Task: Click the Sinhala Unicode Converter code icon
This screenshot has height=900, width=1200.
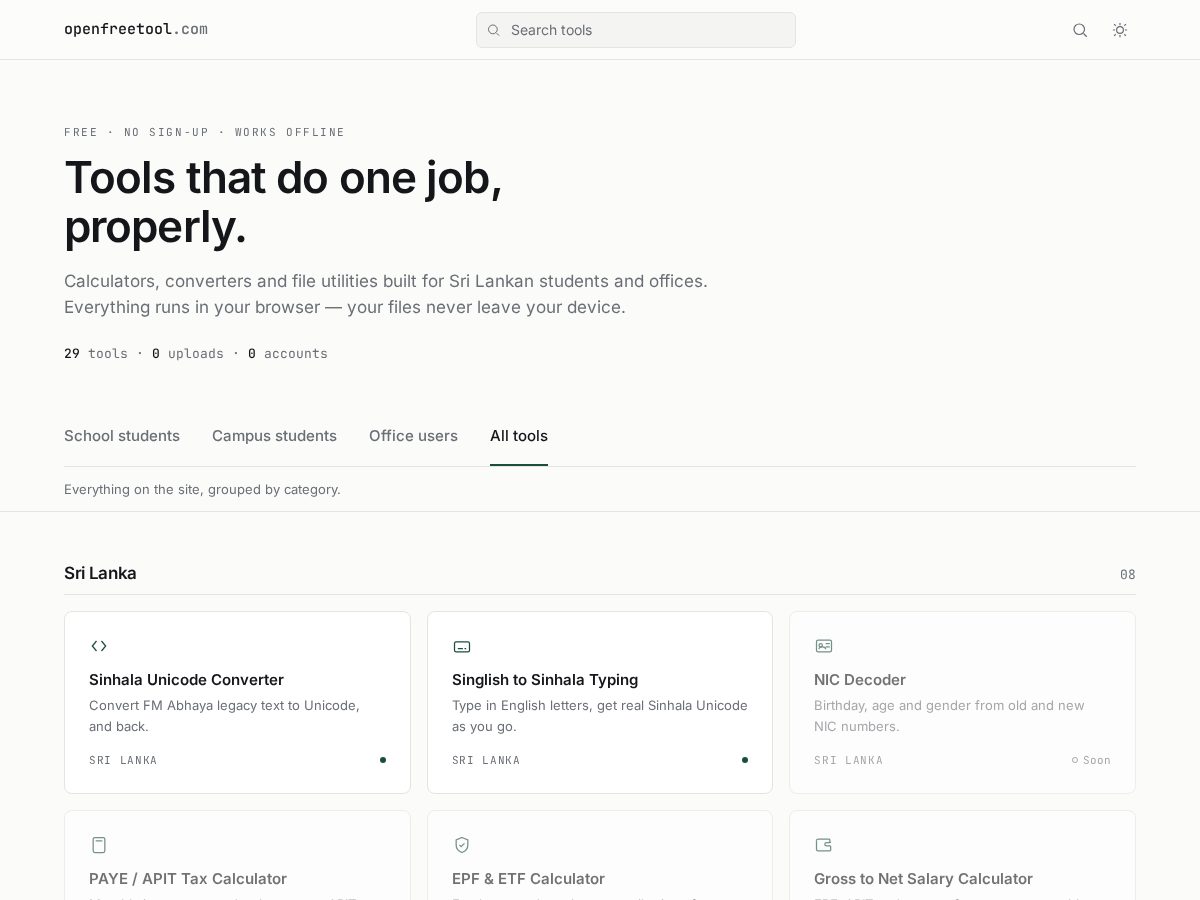Action: tap(99, 646)
